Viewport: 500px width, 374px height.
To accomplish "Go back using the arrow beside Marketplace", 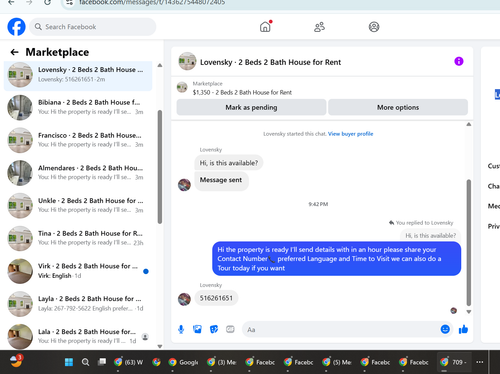I will click(x=14, y=52).
